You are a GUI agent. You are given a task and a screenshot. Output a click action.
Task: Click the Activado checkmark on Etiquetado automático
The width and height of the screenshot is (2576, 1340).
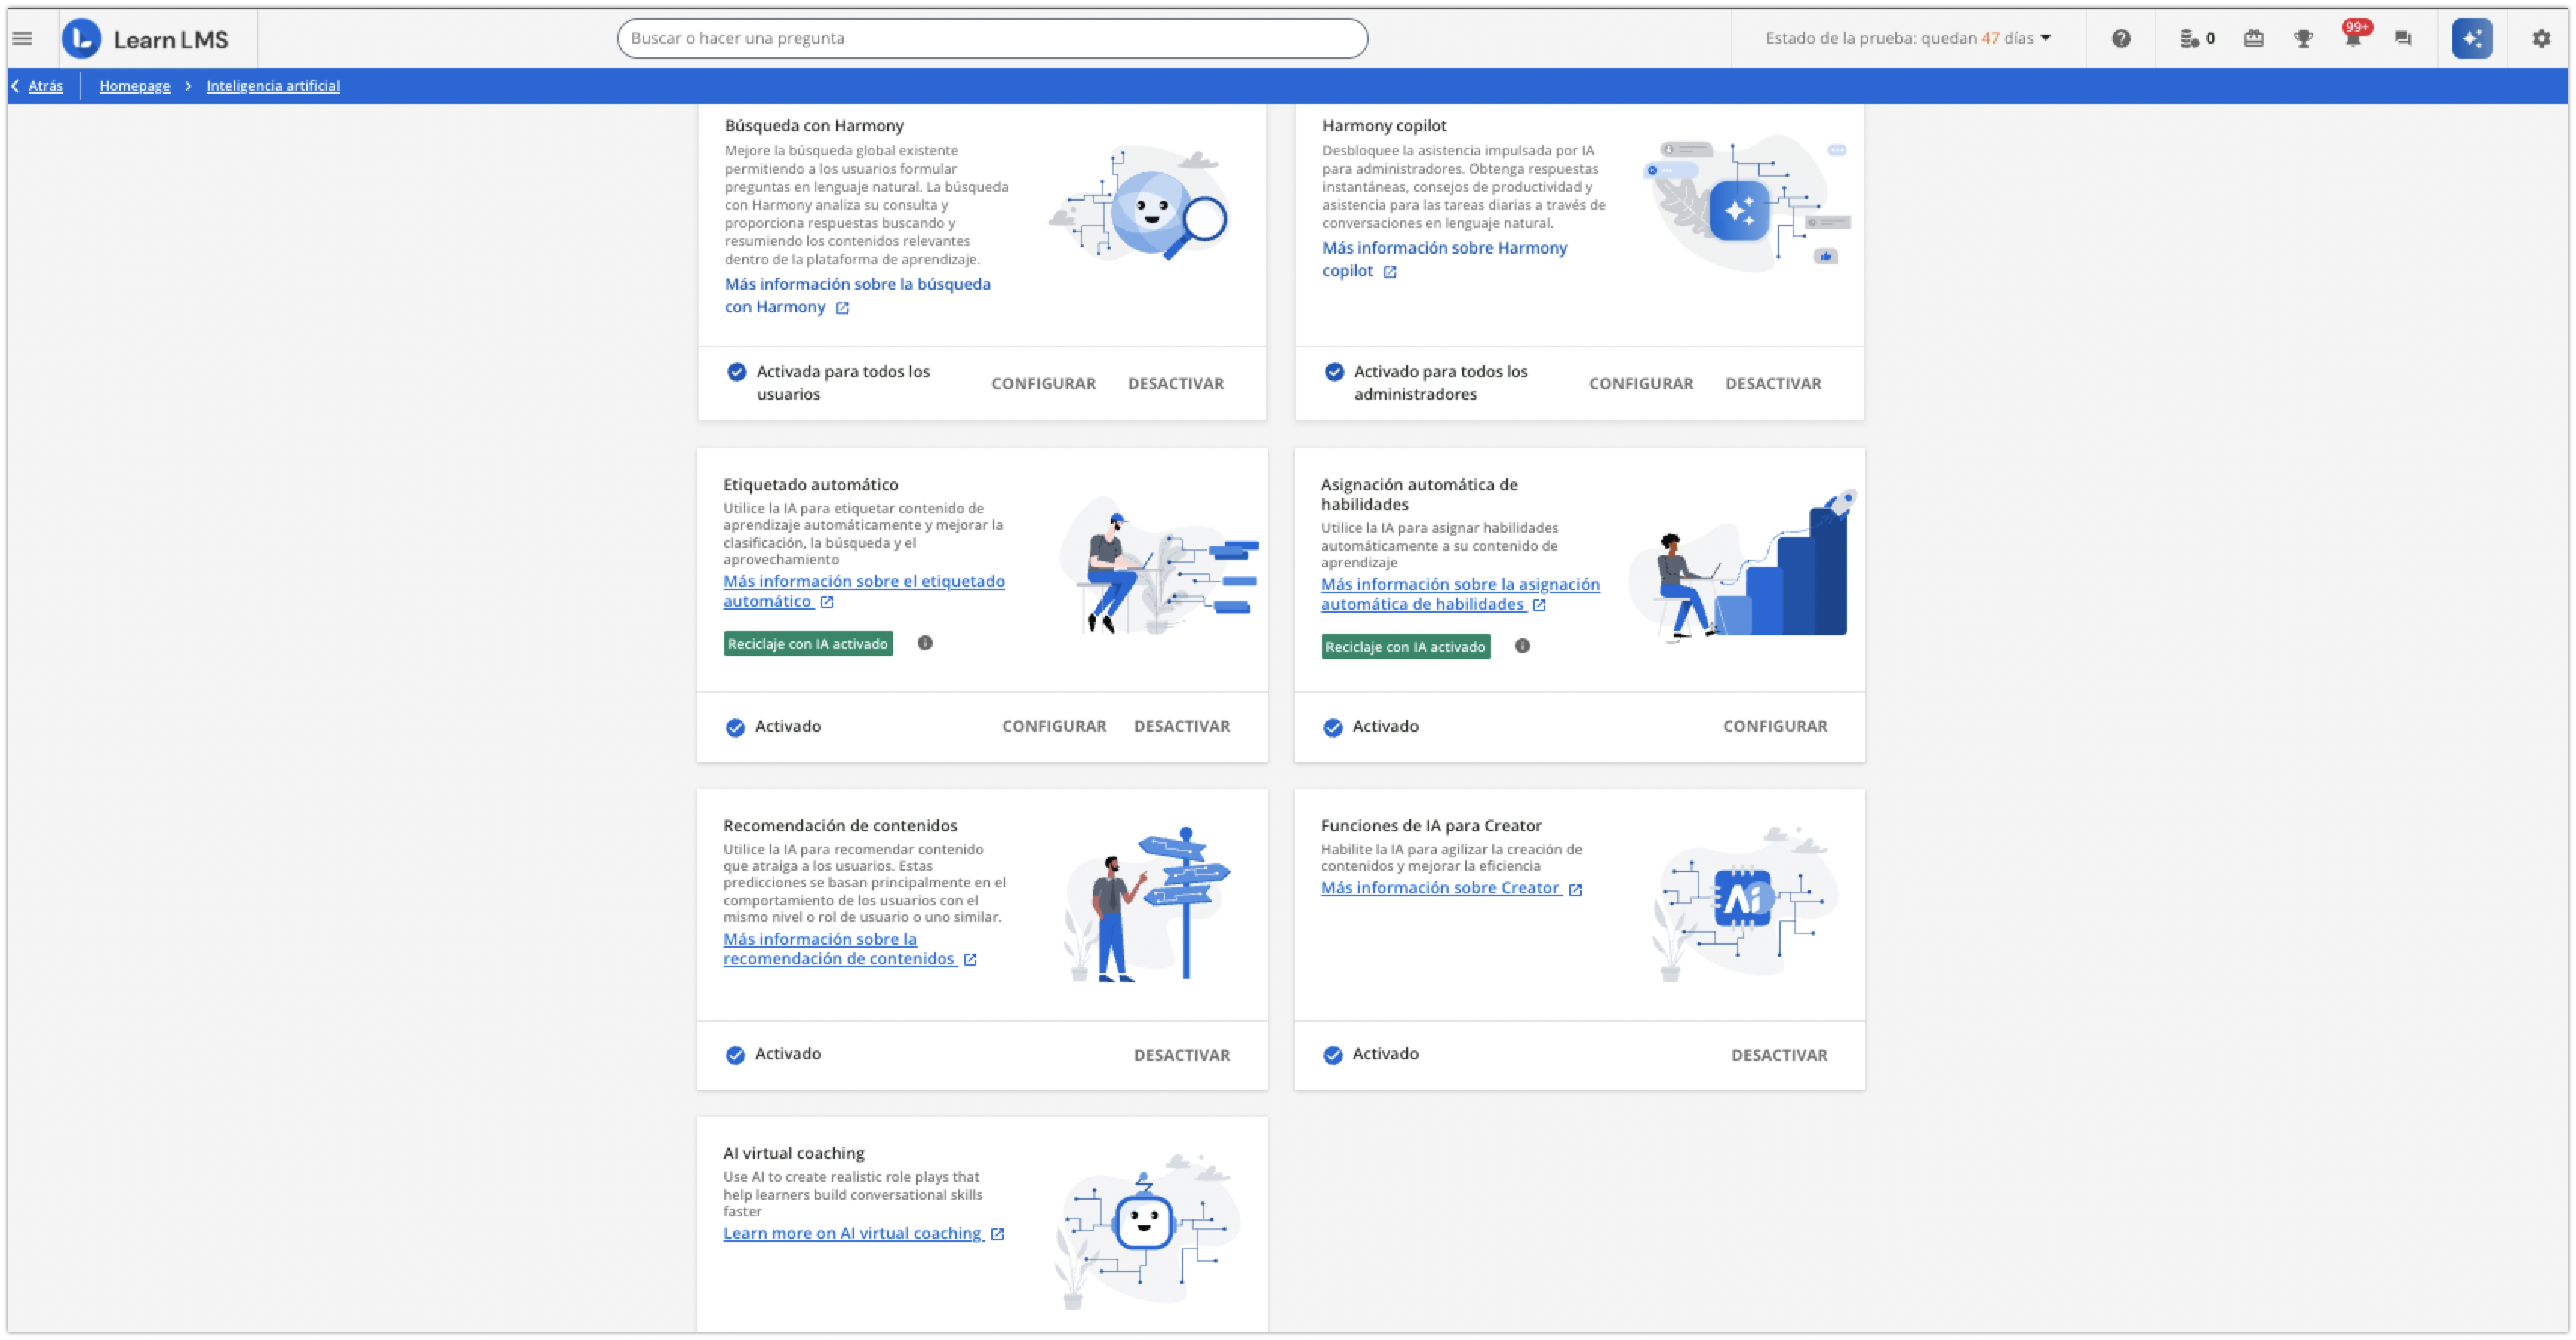coord(736,727)
